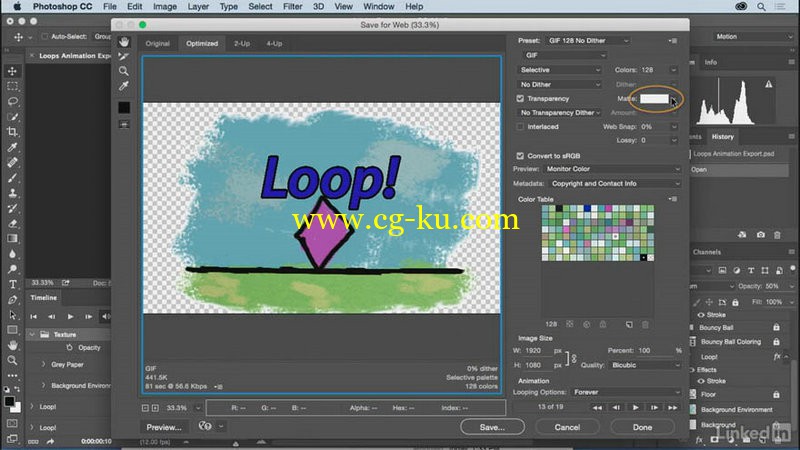Select the Horizontal Type tool
The image size is (800, 450).
(13, 284)
